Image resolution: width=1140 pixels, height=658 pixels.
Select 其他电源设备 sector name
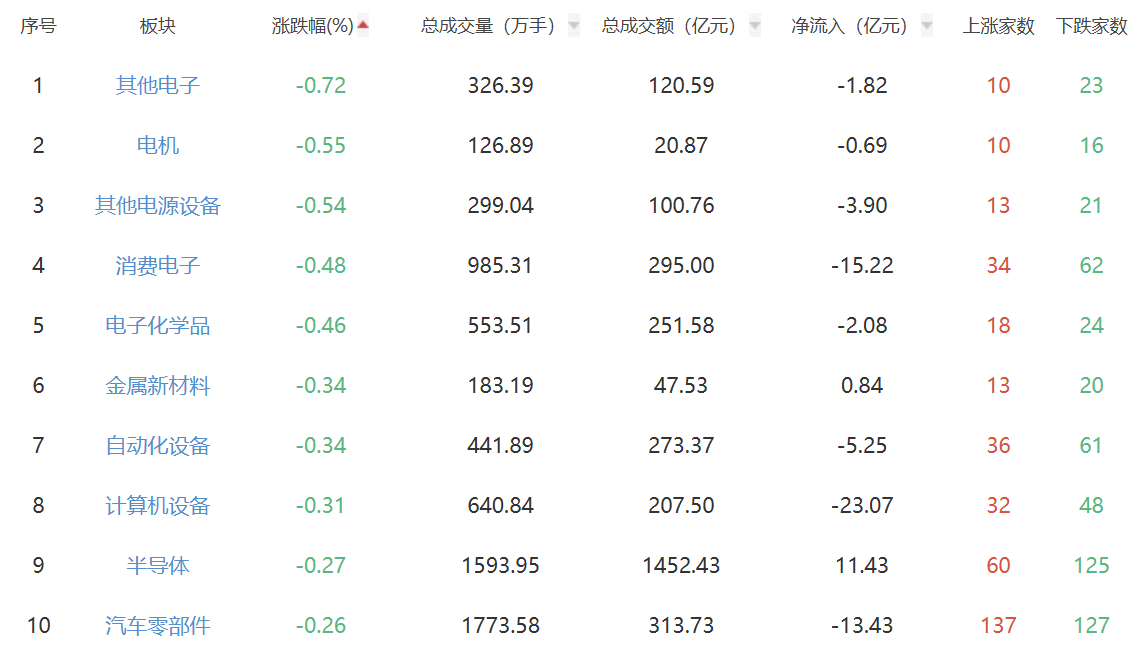pos(158,205)
